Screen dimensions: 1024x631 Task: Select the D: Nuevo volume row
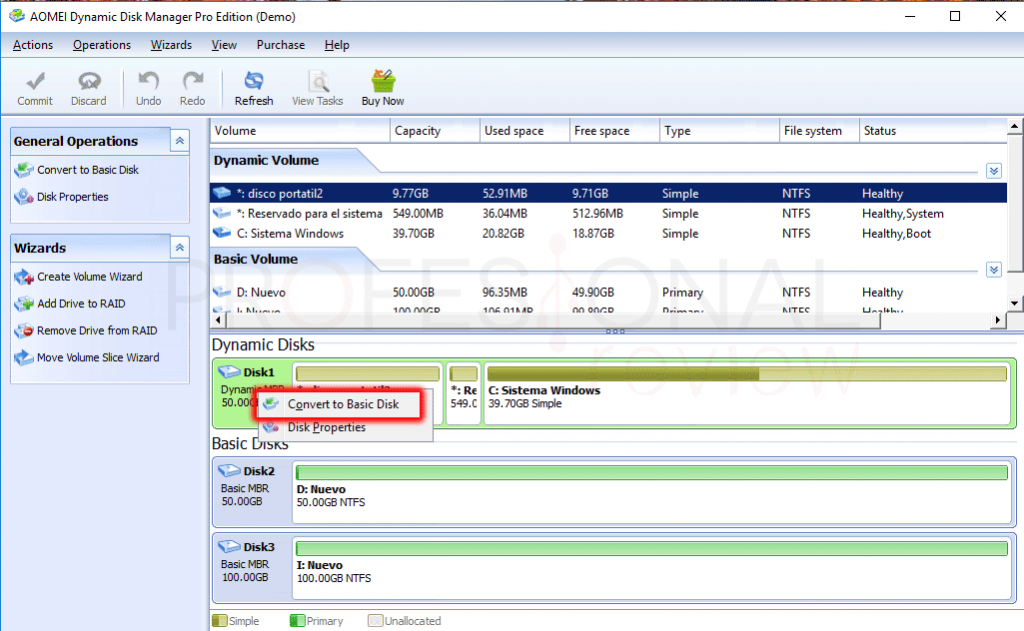point(608,292)
